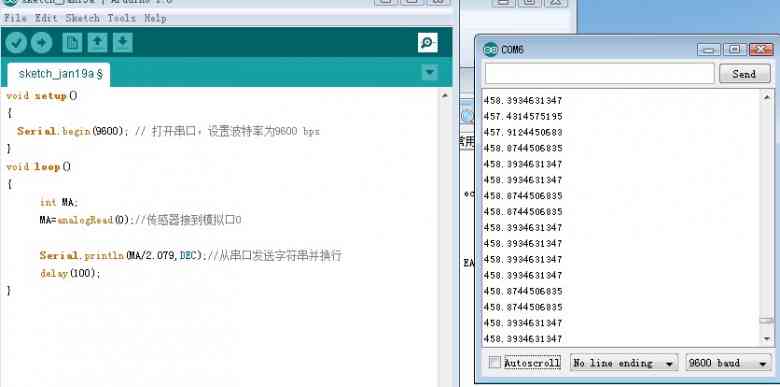
Task: Close the COM6 serial monitor window
Action: pos(761,50)
